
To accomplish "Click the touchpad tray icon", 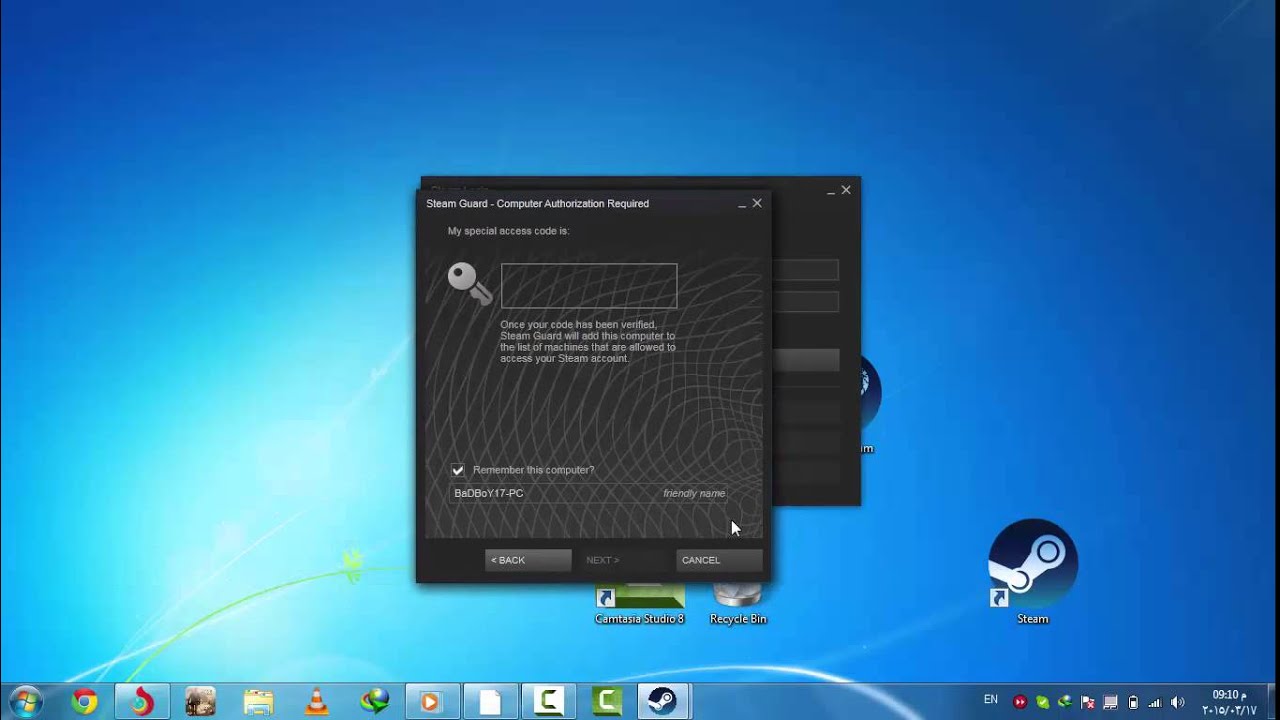I will 1110,702.
